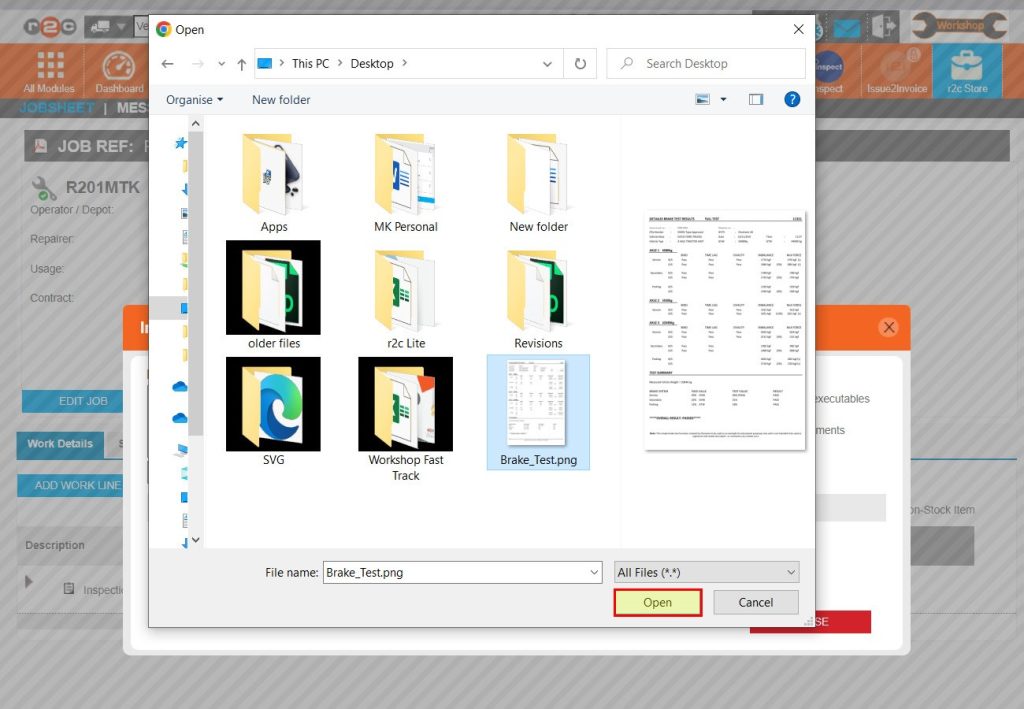Click the New folder button
The image size is (1024, 709).
(x=282, y=99)
